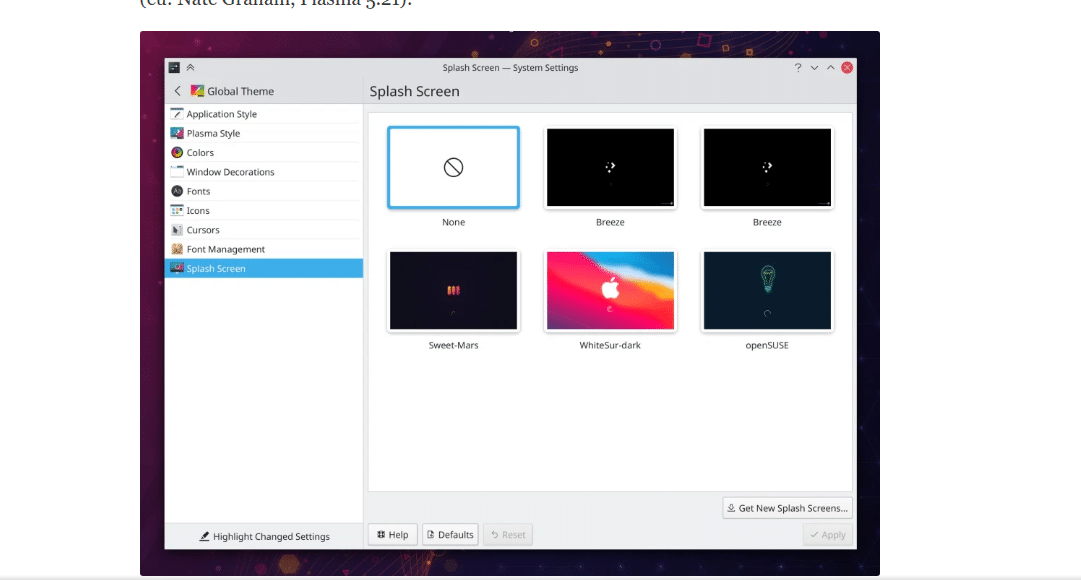Viewport: 1081px width, 580px height.
Task: Choose the Sweet-Mars splash screen thumbnail
Action: click(454, 290)
